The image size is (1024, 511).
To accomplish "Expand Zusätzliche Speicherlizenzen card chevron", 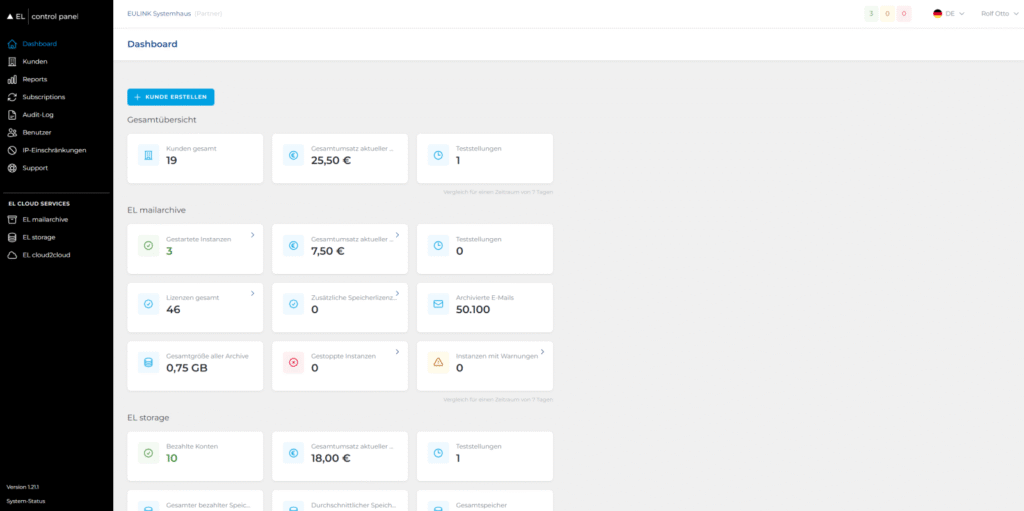I will [397, 293].
